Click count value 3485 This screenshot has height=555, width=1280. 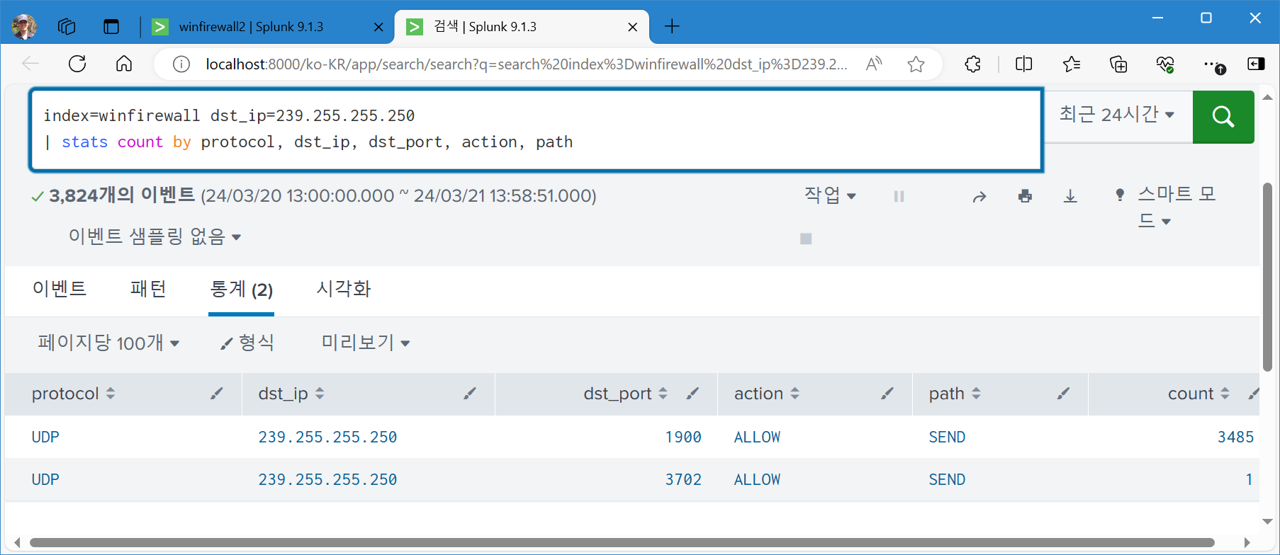(1235, 437)
